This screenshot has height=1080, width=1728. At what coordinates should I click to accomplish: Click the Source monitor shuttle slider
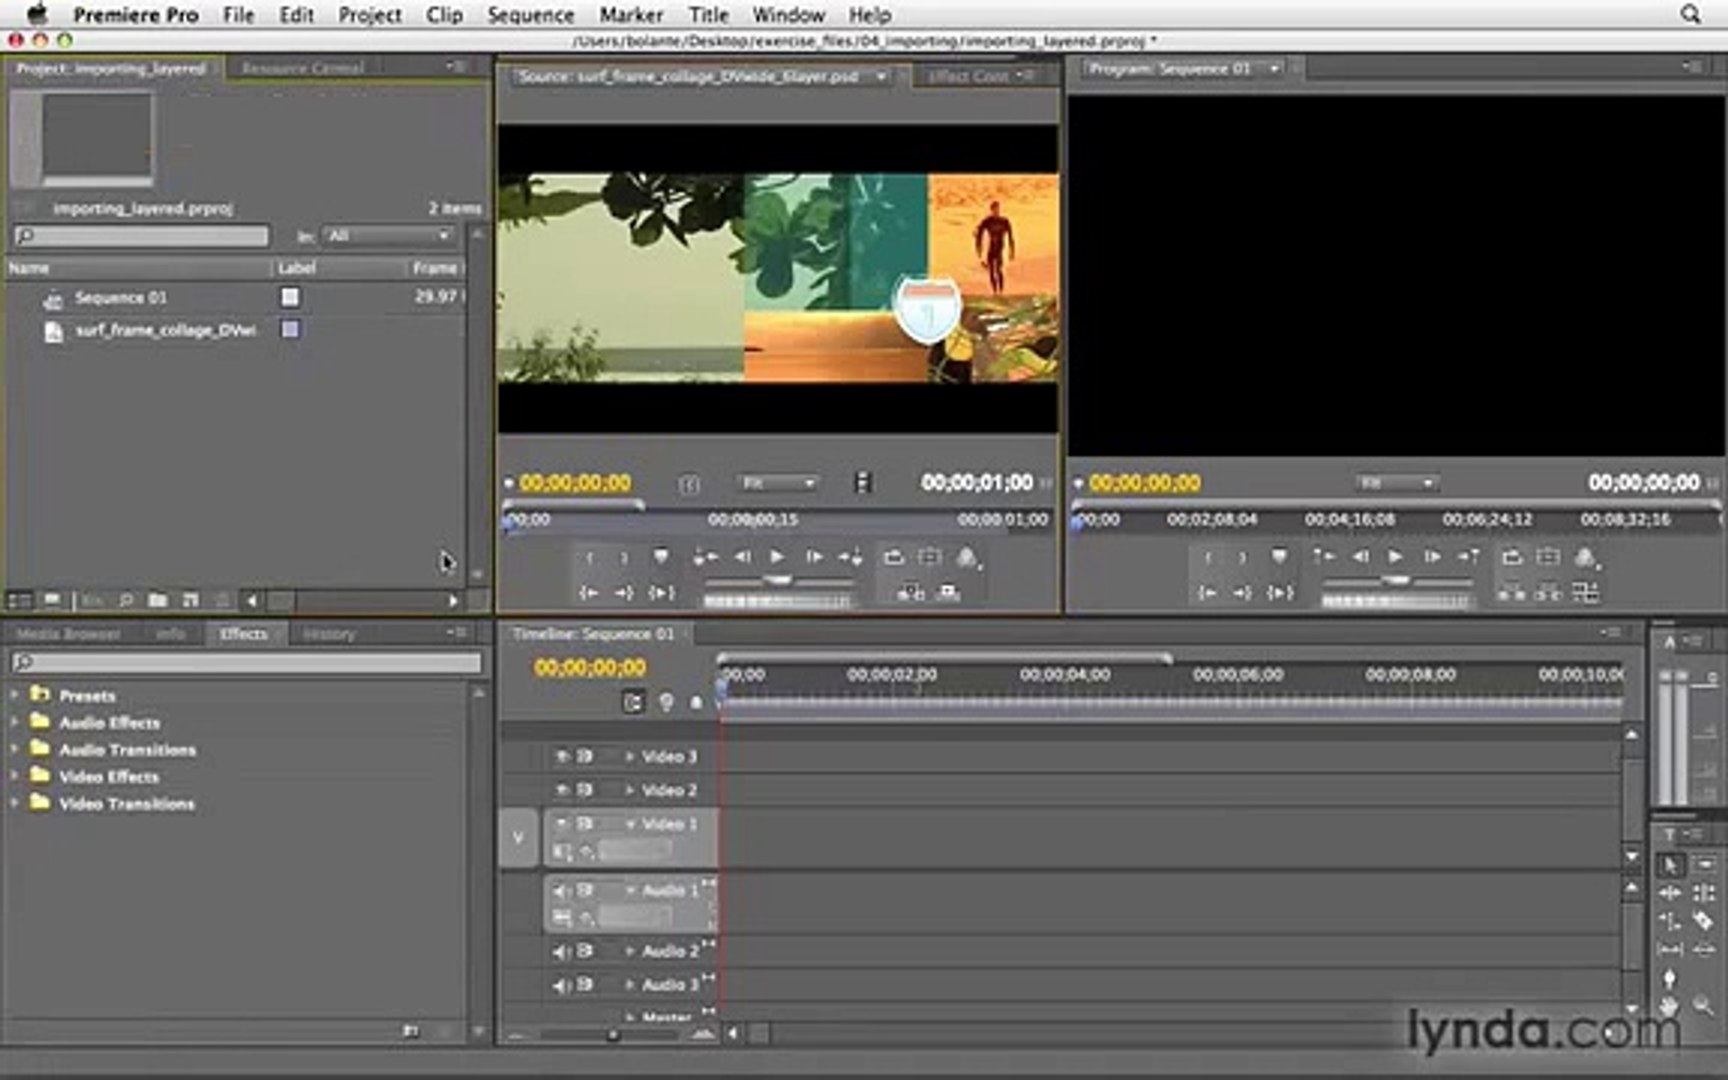(777, 580)
